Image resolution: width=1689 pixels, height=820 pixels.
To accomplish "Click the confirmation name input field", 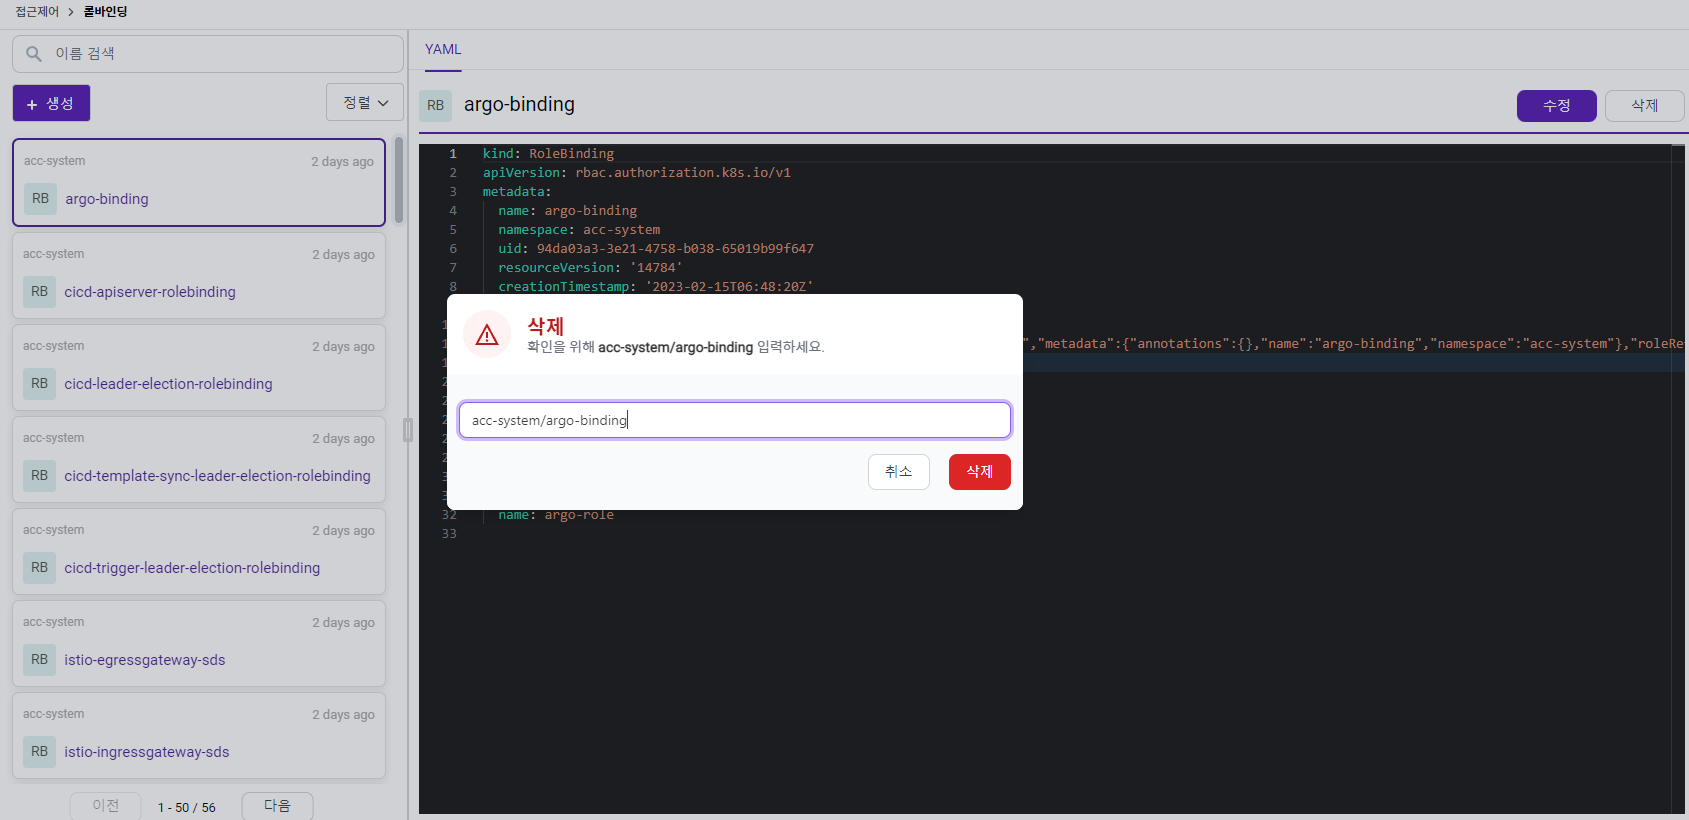I will (735, 420).
